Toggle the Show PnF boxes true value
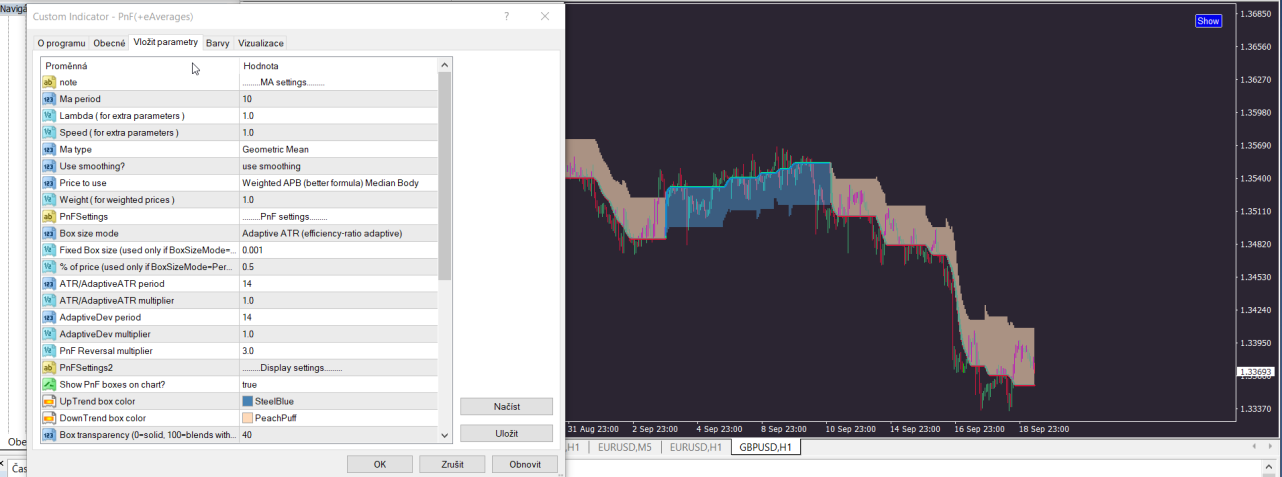Image resolution: width=1282 pixels, height=477 pixels. [x=339, y=384]
